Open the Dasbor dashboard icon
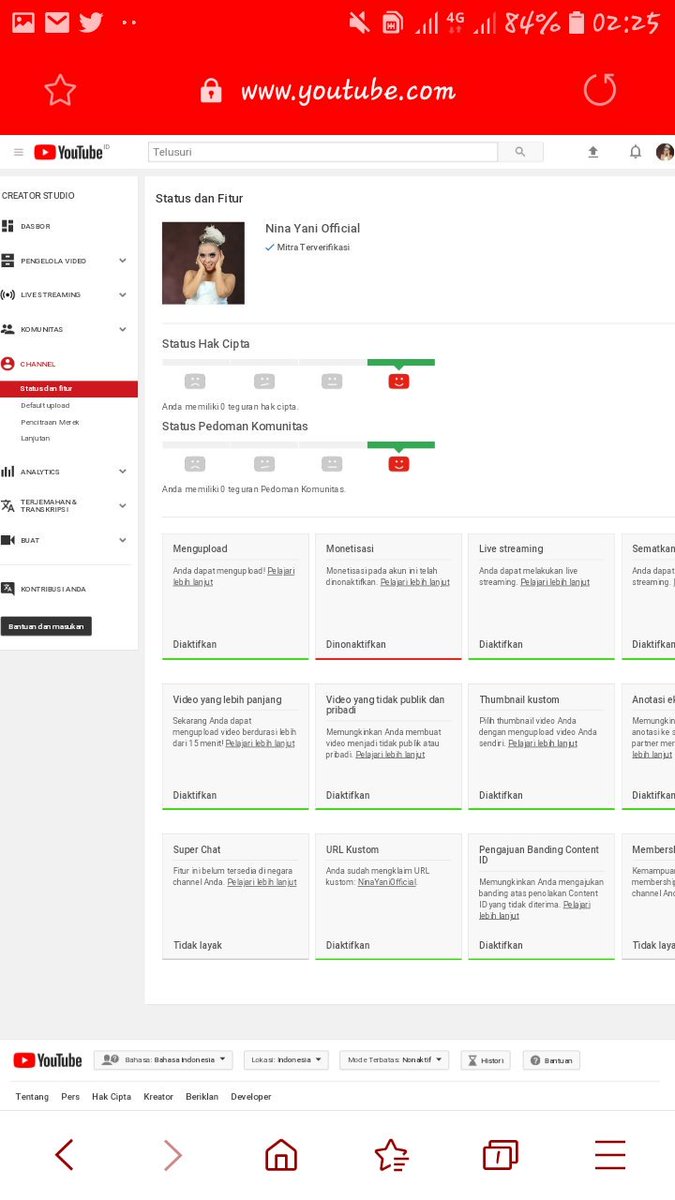Image resolution: width=675 pixels, height=1200 pixels. (8, 226)
